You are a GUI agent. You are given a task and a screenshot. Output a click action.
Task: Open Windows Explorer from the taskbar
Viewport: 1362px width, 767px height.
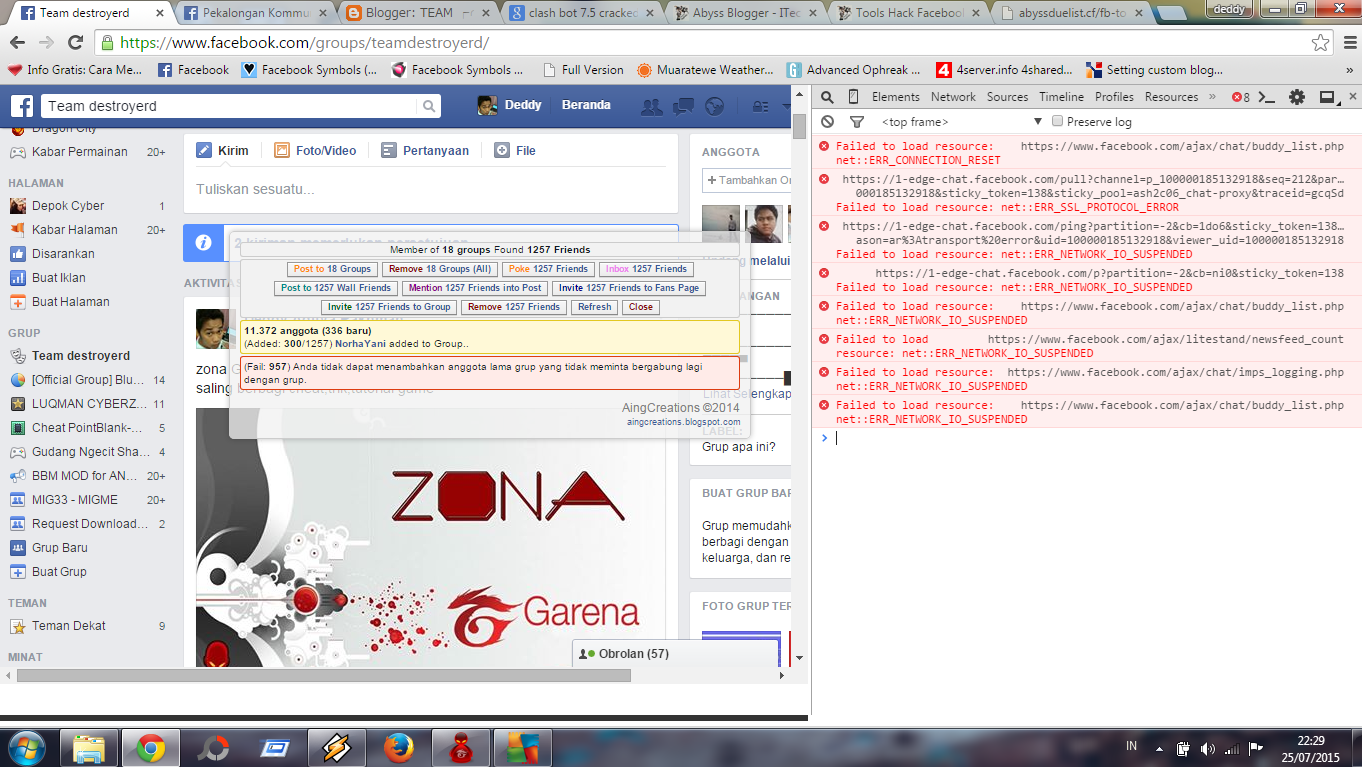(89, 748)
